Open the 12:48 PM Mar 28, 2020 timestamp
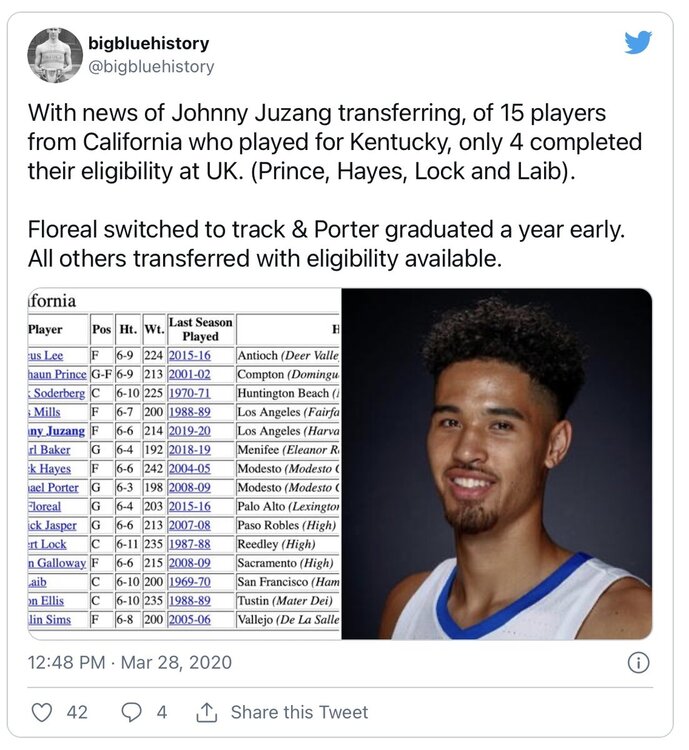Image resolution: width=689 pixels, height=750 pixels. [x=130, y=662]
